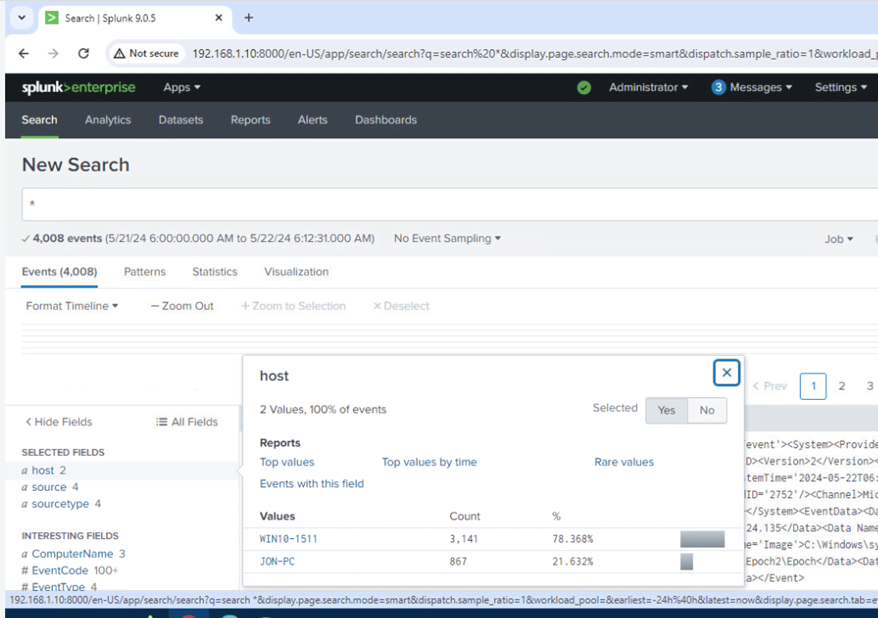
Task: Focus the browser address bar URL
Action: click(x=534, y=54)
